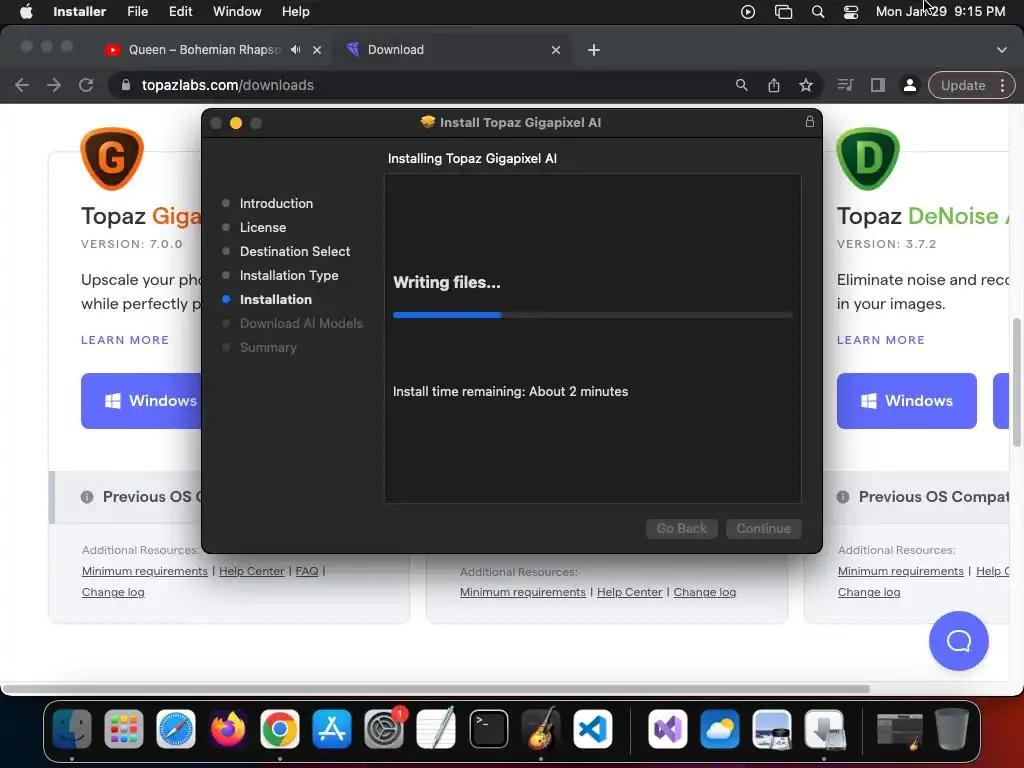Open Help Center link in middle card
The height and width of the screenshot is (768, 1024).
pos(630,592)
